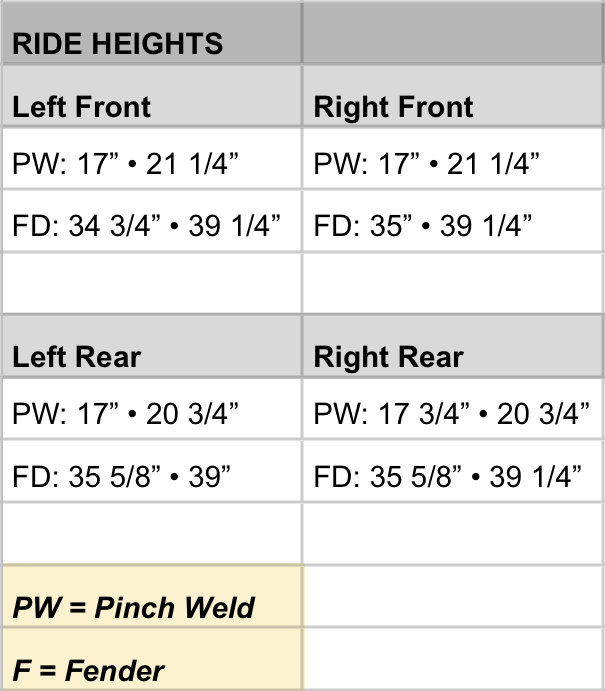The width and height of the screenshot is (605, 691).
Task: Select empty cell below Left Front FD row
Action: tap(152, 283)
